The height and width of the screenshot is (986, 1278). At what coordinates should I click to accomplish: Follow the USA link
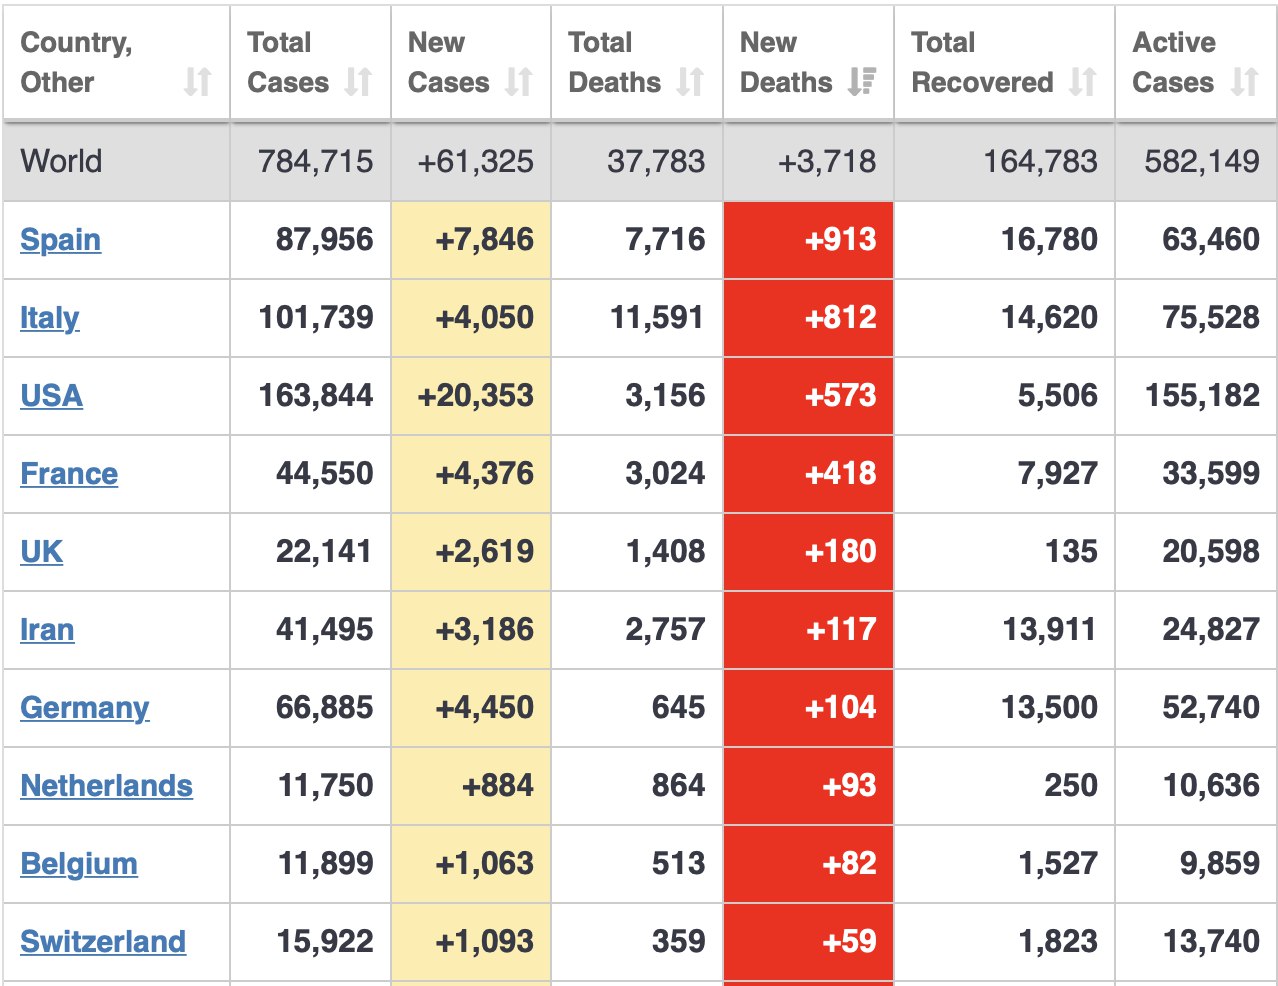click(x=51, y=396)
